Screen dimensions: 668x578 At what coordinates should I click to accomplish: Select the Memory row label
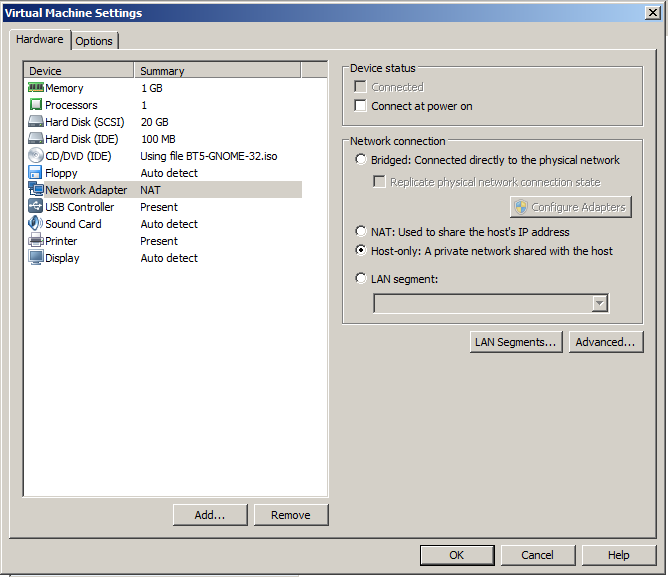[64, 88]
